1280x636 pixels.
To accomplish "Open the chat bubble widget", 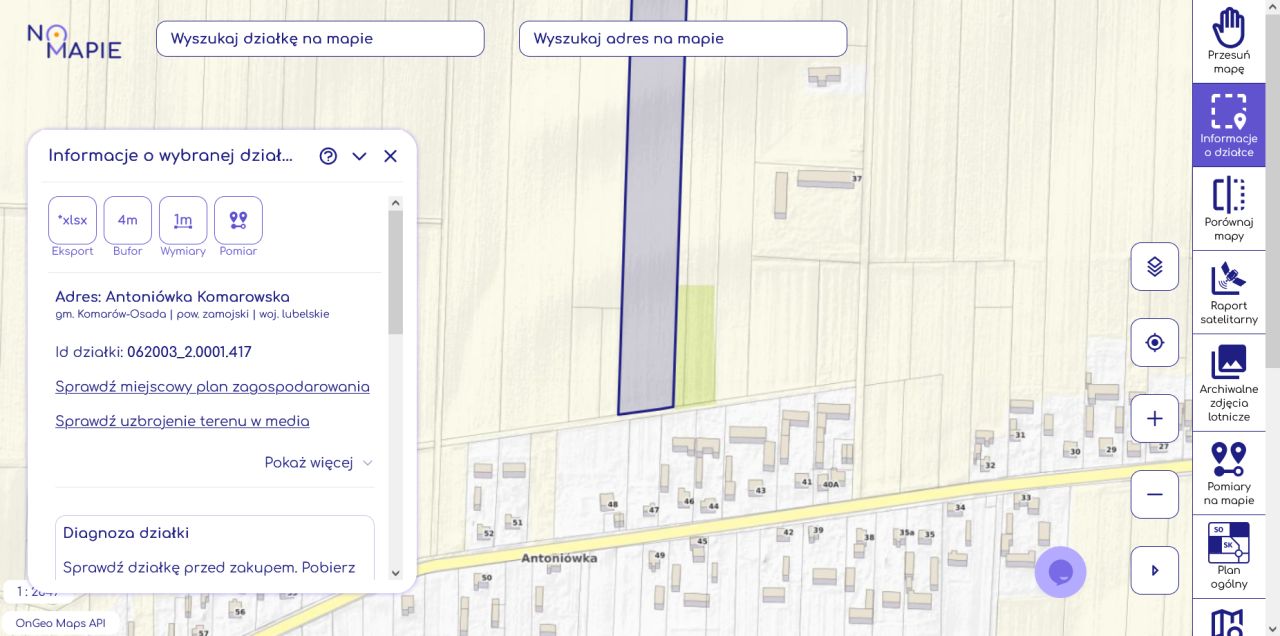I will tap(1060, 572).
